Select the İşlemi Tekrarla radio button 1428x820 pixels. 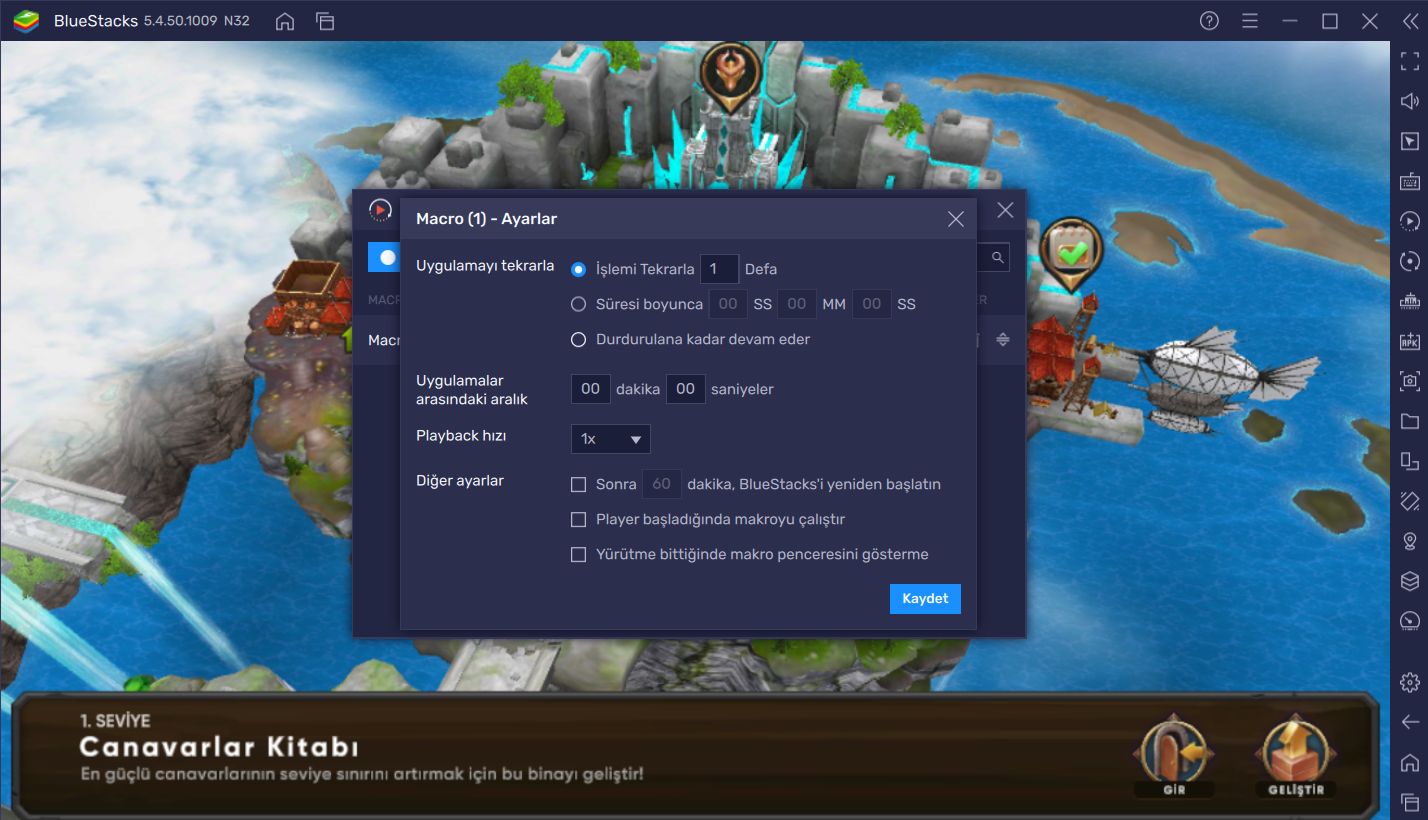coord(578,269)
